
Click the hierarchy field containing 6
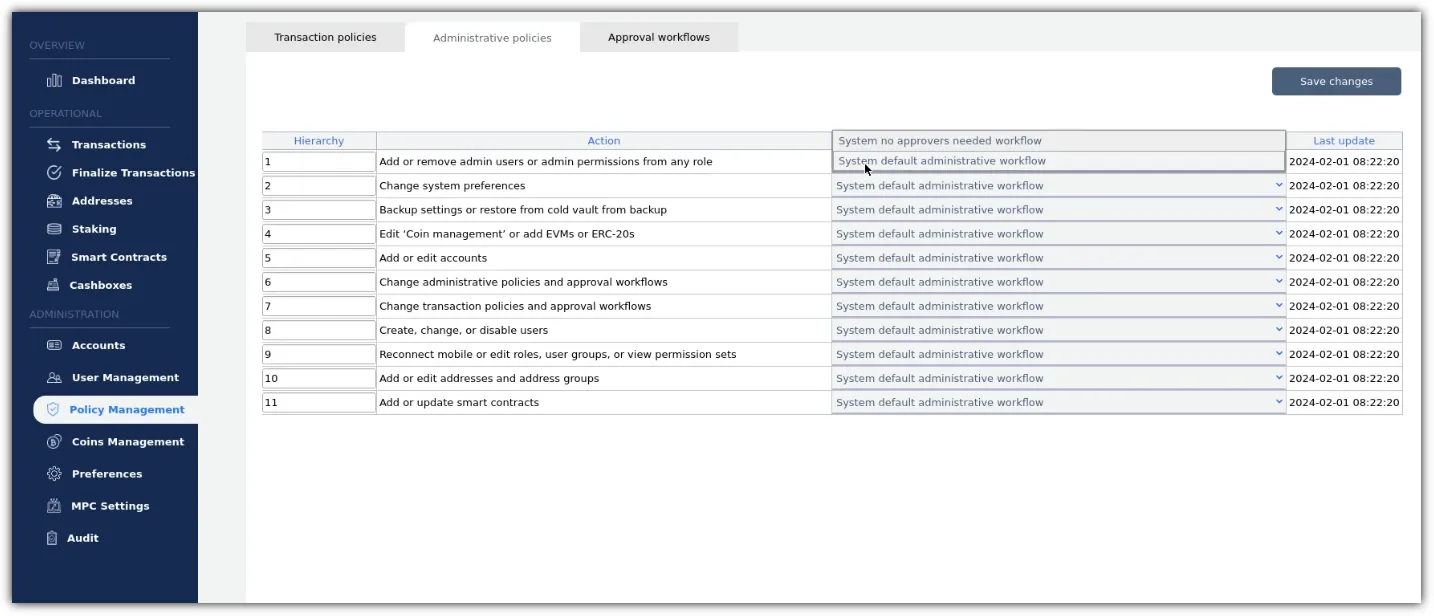319,282
